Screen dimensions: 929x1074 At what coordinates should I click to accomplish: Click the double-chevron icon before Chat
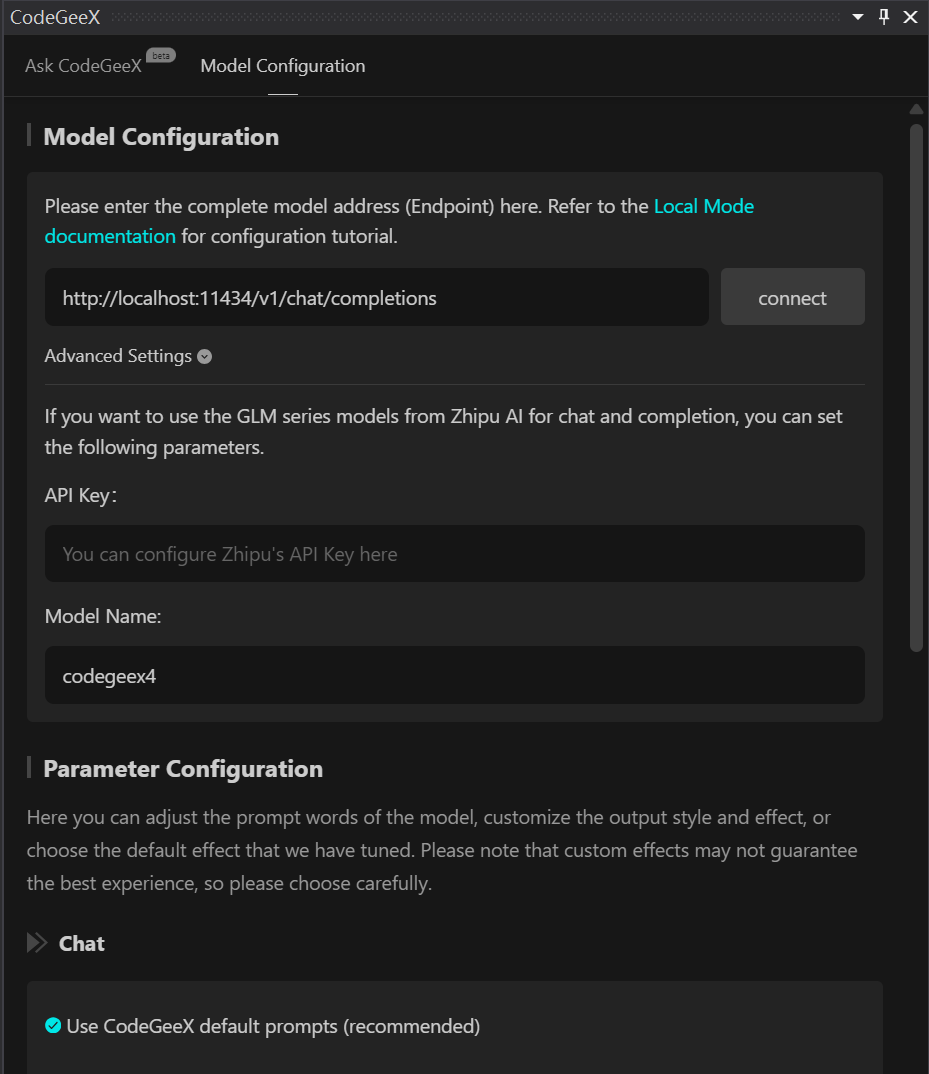click(x=36, y=942)
